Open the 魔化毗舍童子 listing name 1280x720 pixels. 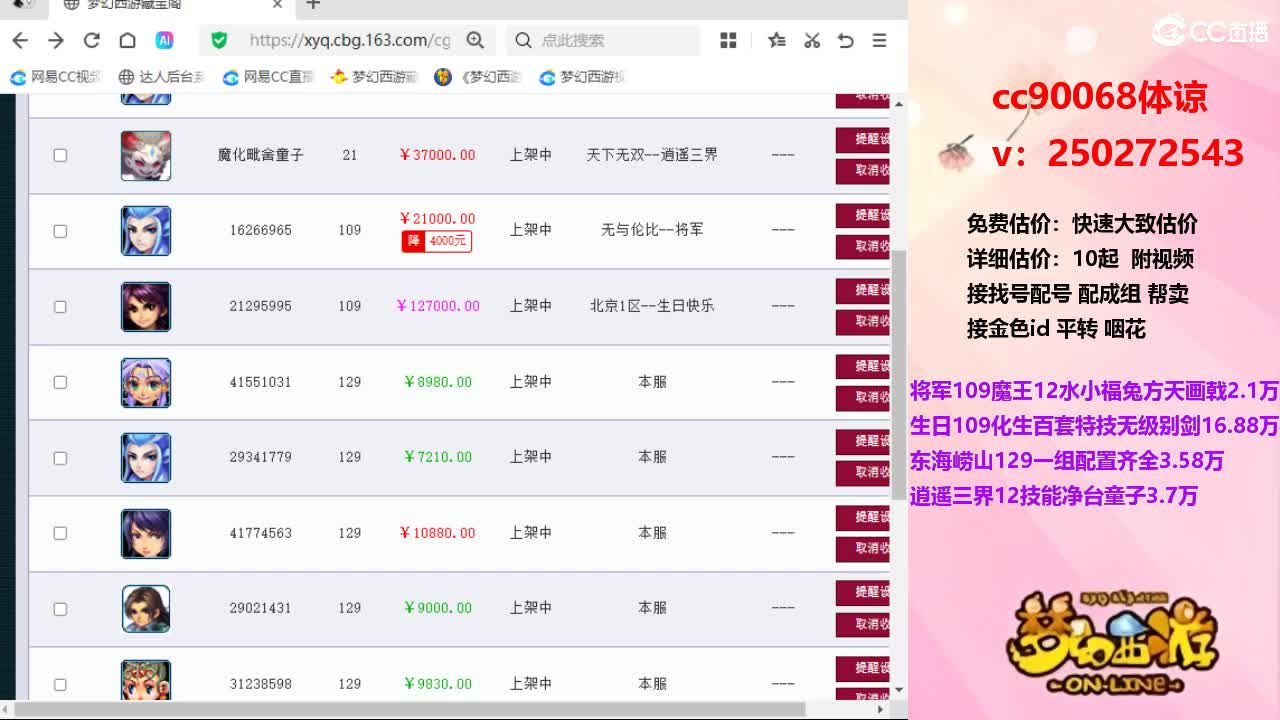[260, 155]
